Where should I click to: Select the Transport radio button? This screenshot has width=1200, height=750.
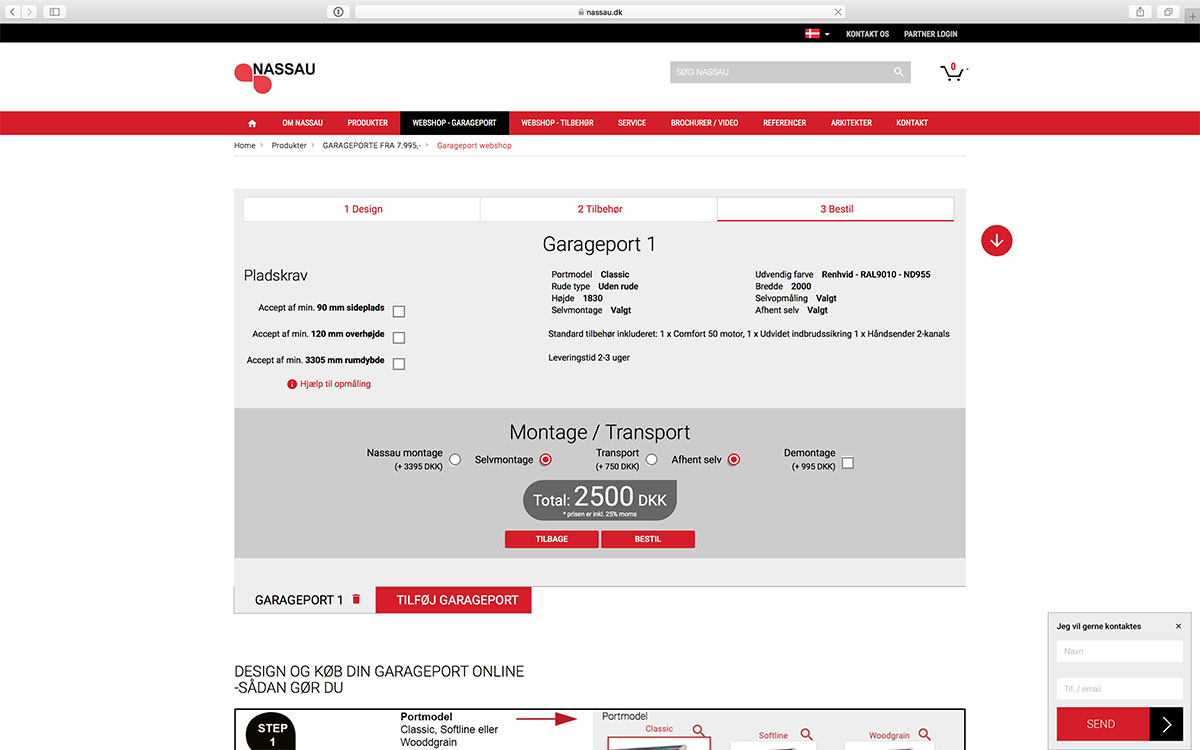(651, 460)
